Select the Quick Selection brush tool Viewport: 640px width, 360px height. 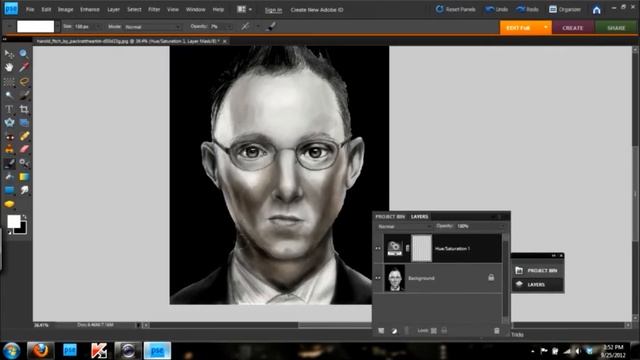tap(24, 95)
